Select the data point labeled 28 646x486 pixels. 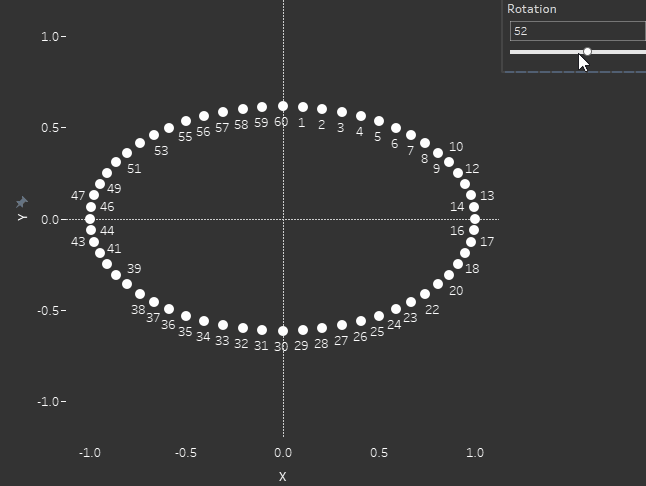point(322,328)
